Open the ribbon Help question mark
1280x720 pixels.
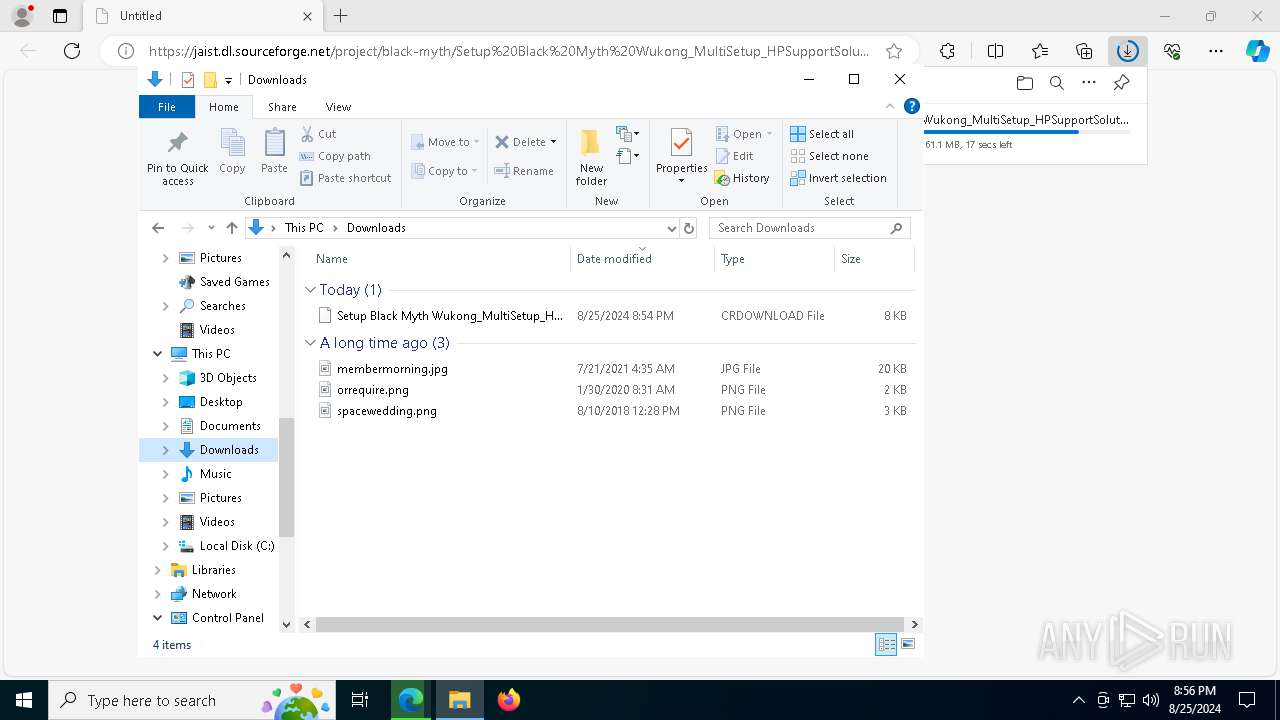tap(911, 106)
